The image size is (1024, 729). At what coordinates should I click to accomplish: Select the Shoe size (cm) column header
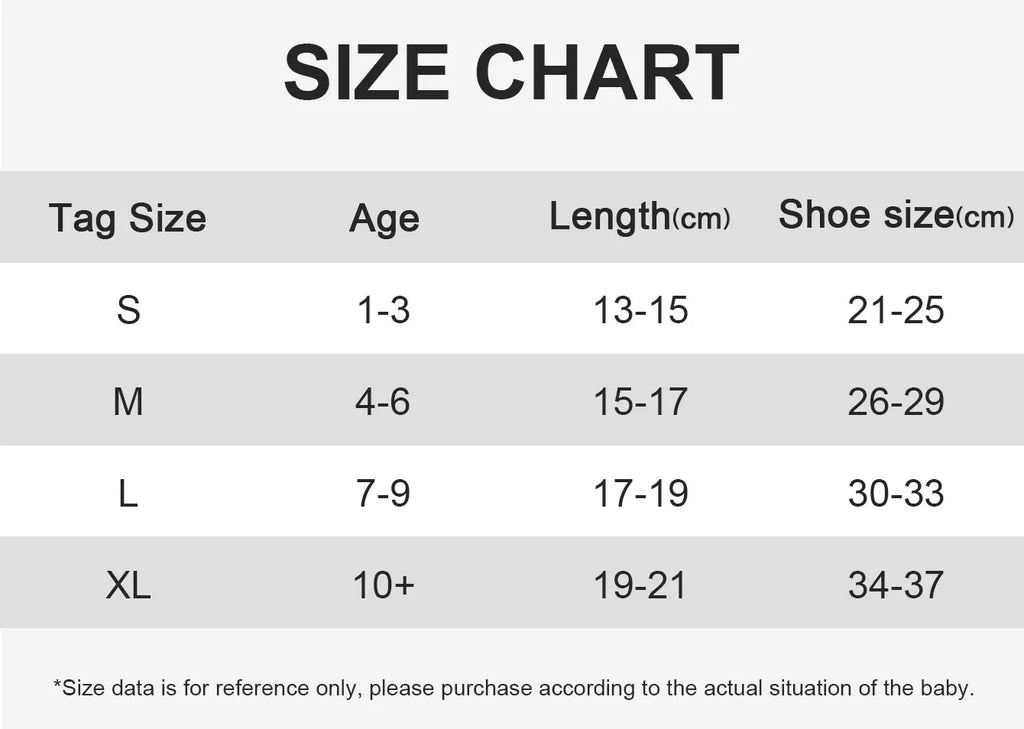coord(896,215)
